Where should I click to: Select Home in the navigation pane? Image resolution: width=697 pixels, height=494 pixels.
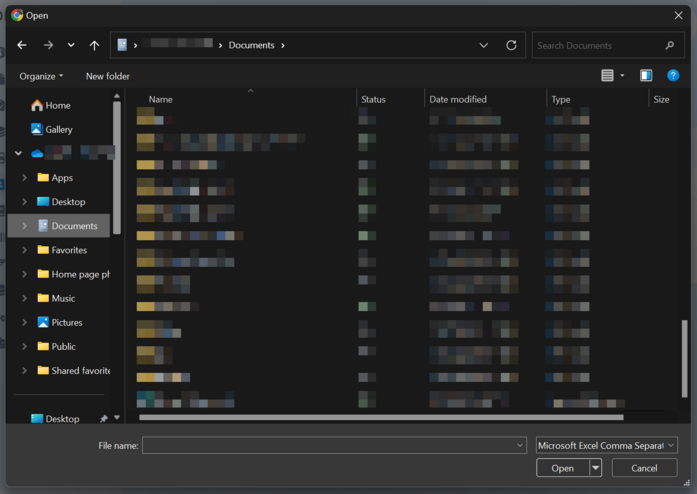coord(57,105)
